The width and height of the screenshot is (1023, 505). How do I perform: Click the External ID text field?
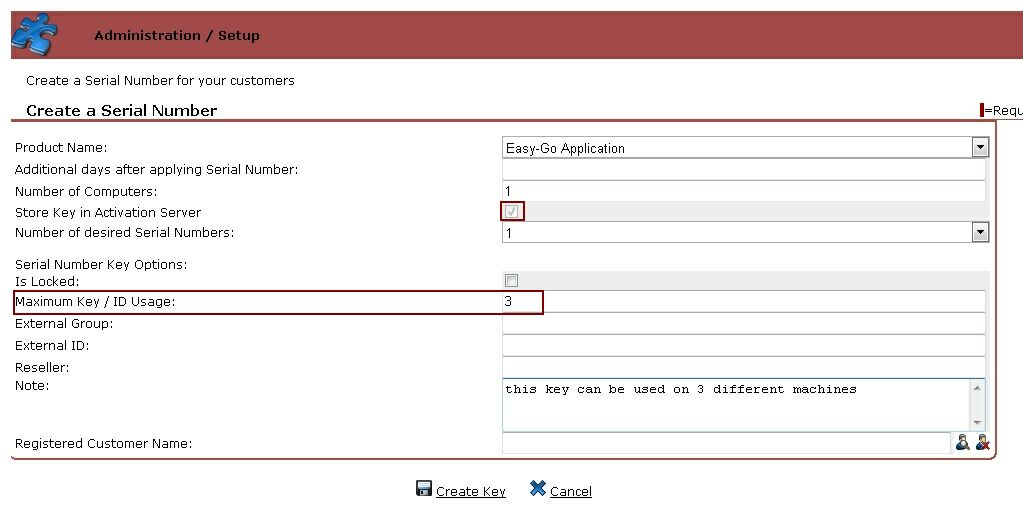click(743, 345)
